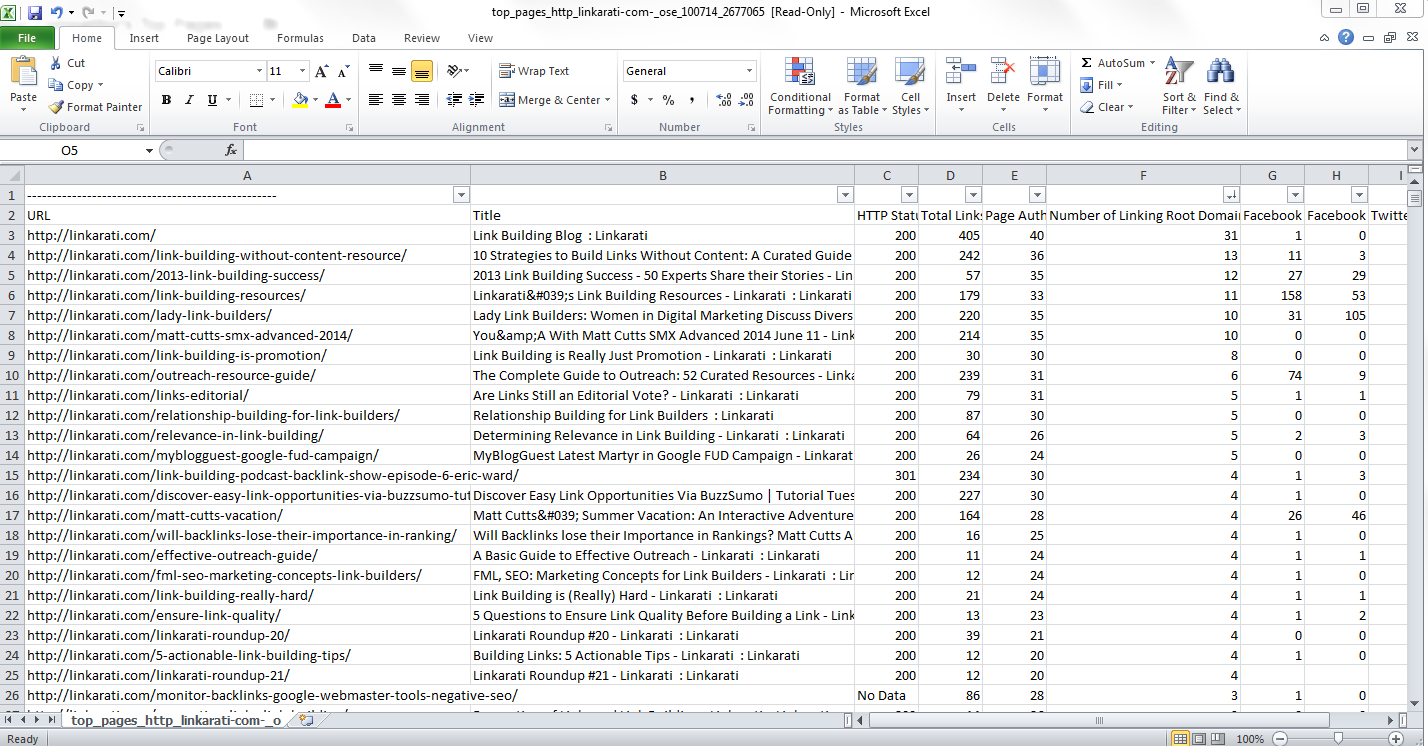The height and width of the screenshot is (746, 1428).
Task: Open the General number format dropdown
Action: (750, 71)
